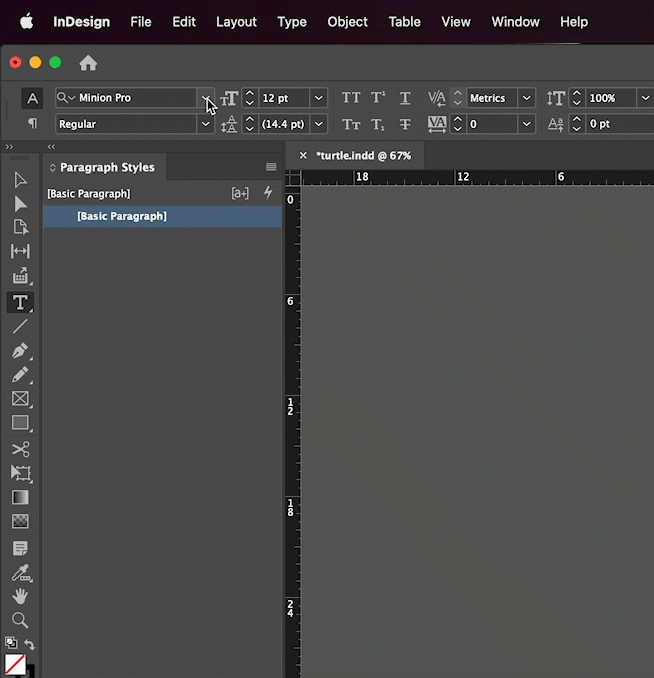Switch to Character Formatting Controls (A)
The width and height of the screenshot is (654, 678).
tap(32, 98)
